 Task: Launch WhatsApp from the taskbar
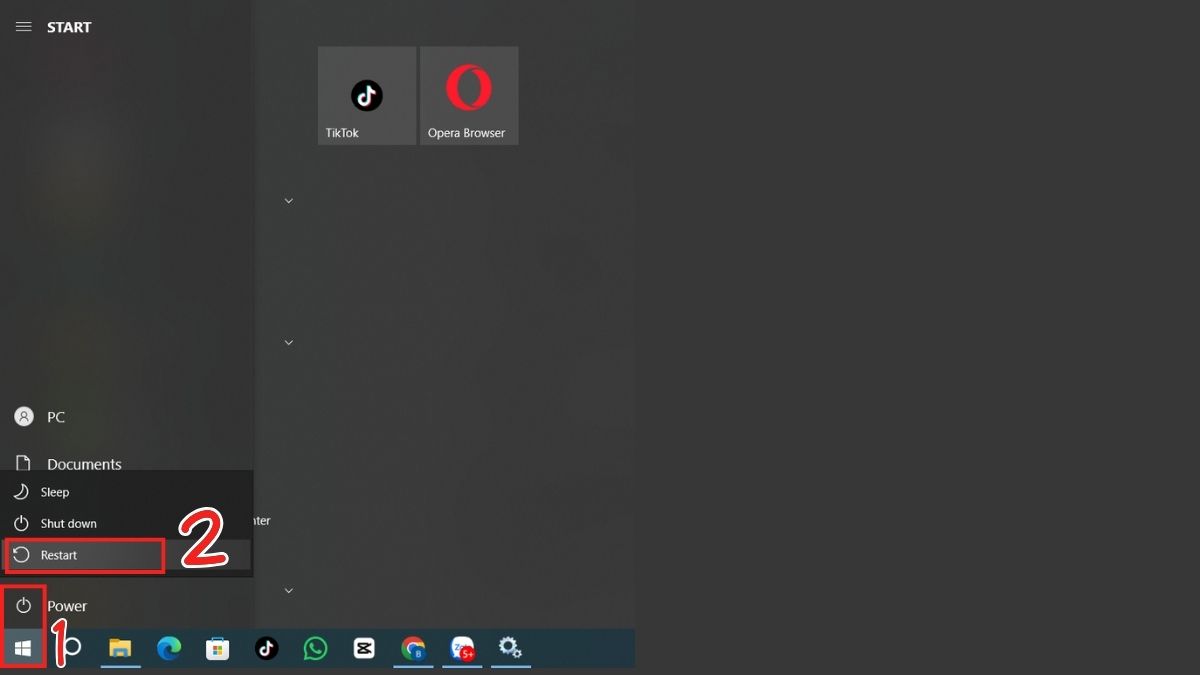(x=315, y=648)
